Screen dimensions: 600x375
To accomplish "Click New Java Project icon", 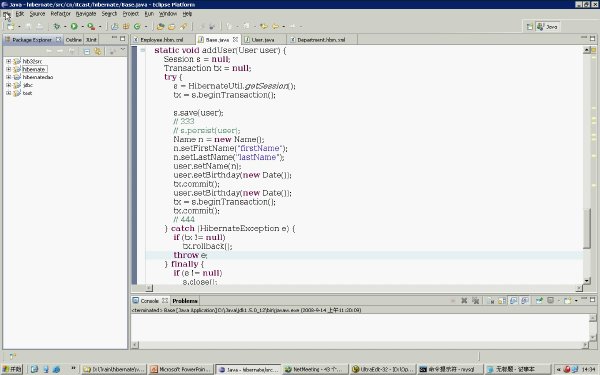I will [114, 26].
